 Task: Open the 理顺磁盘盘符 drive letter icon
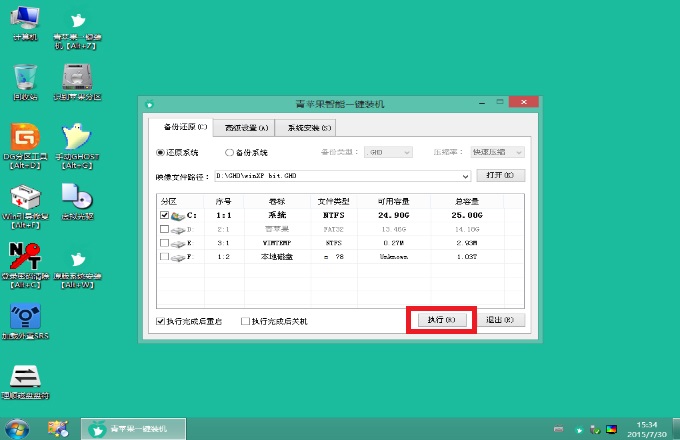(25, 381)
